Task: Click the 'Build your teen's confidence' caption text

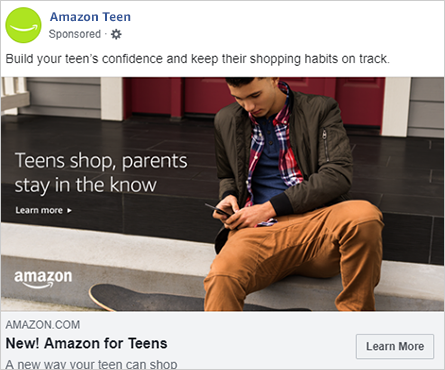Action: tap(198, 59)
